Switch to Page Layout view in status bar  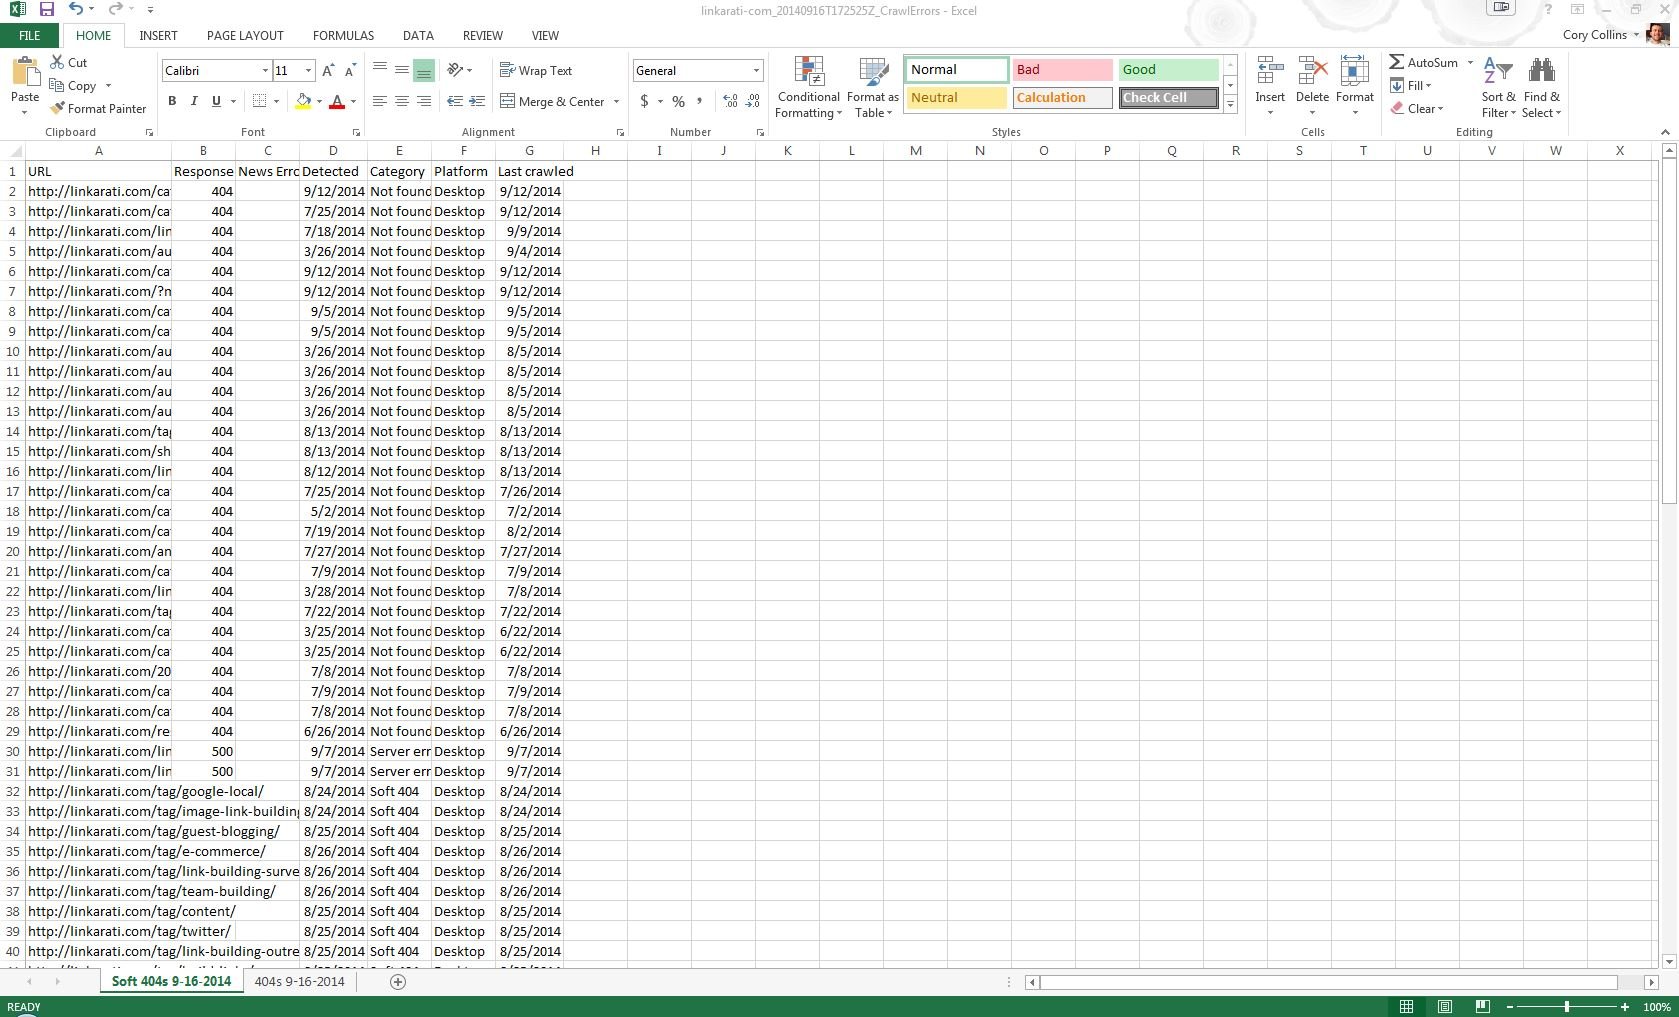click(1445, 1006)
